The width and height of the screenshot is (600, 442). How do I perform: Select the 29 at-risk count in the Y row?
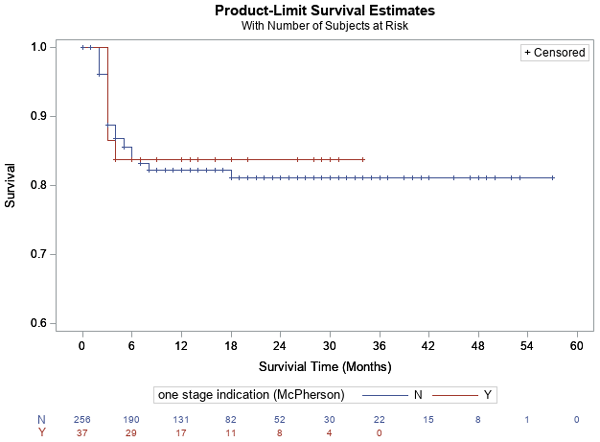point(131,431)
